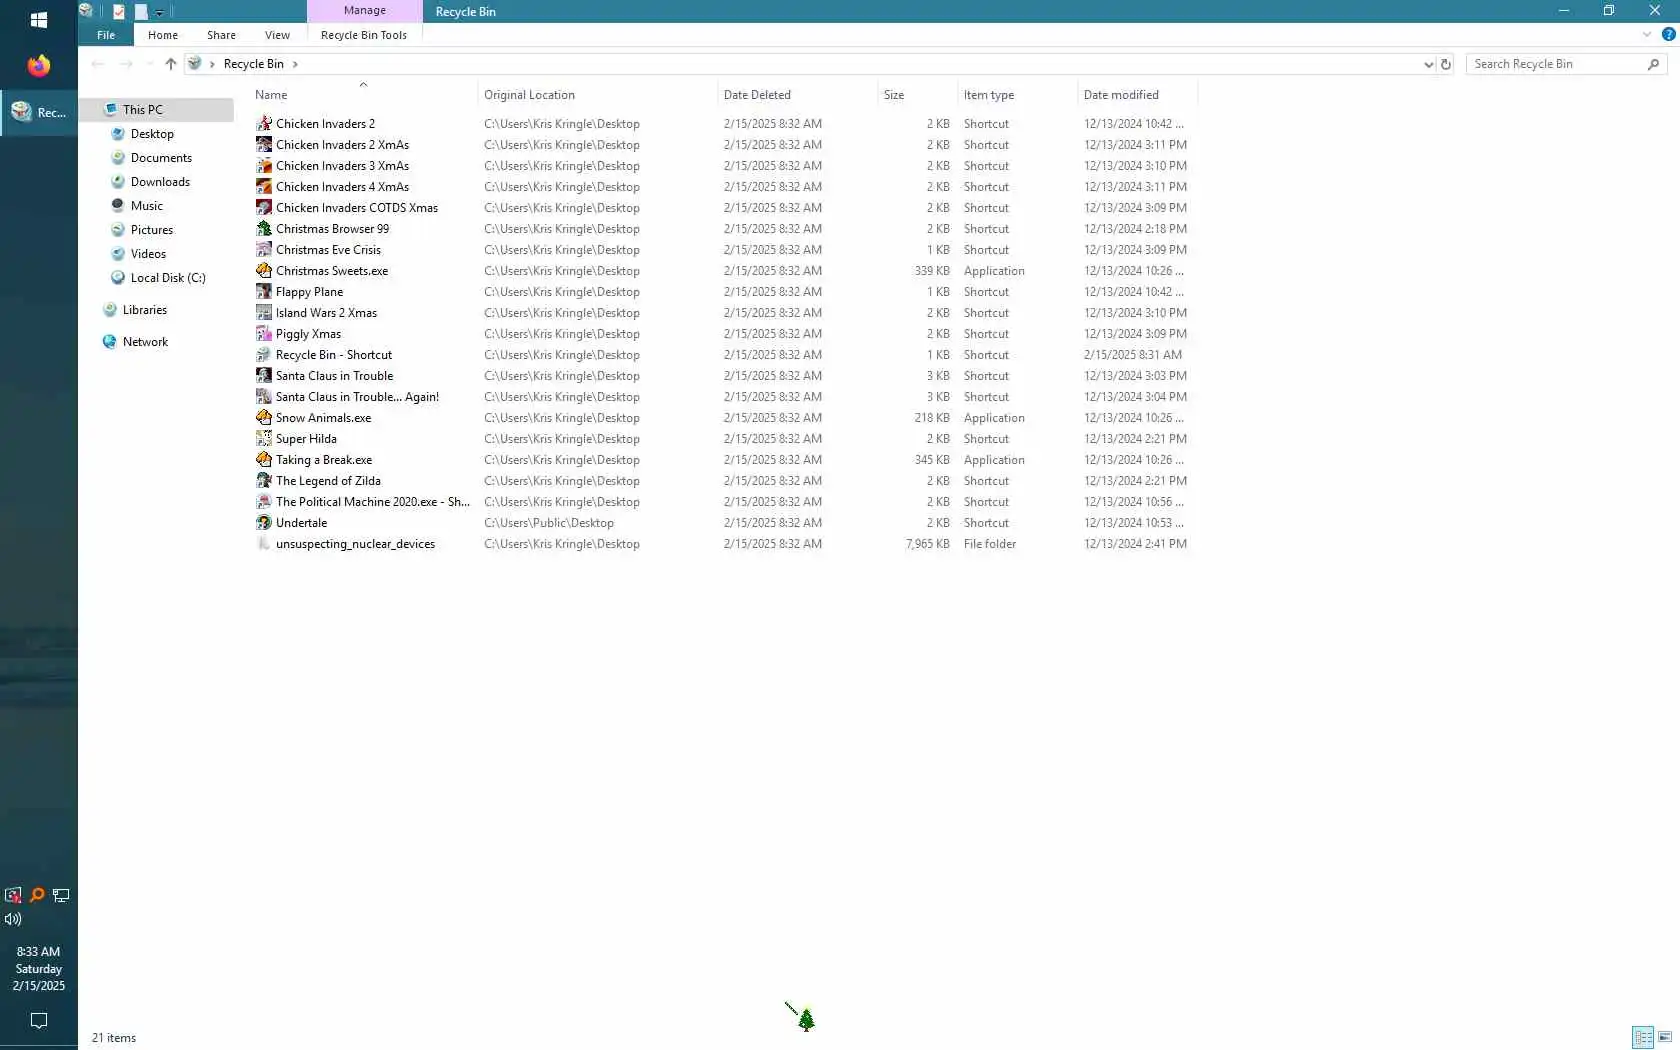
Task: Select the 'unsuspecting_nuclear_devices' folder name
Action: coord(356,544)
